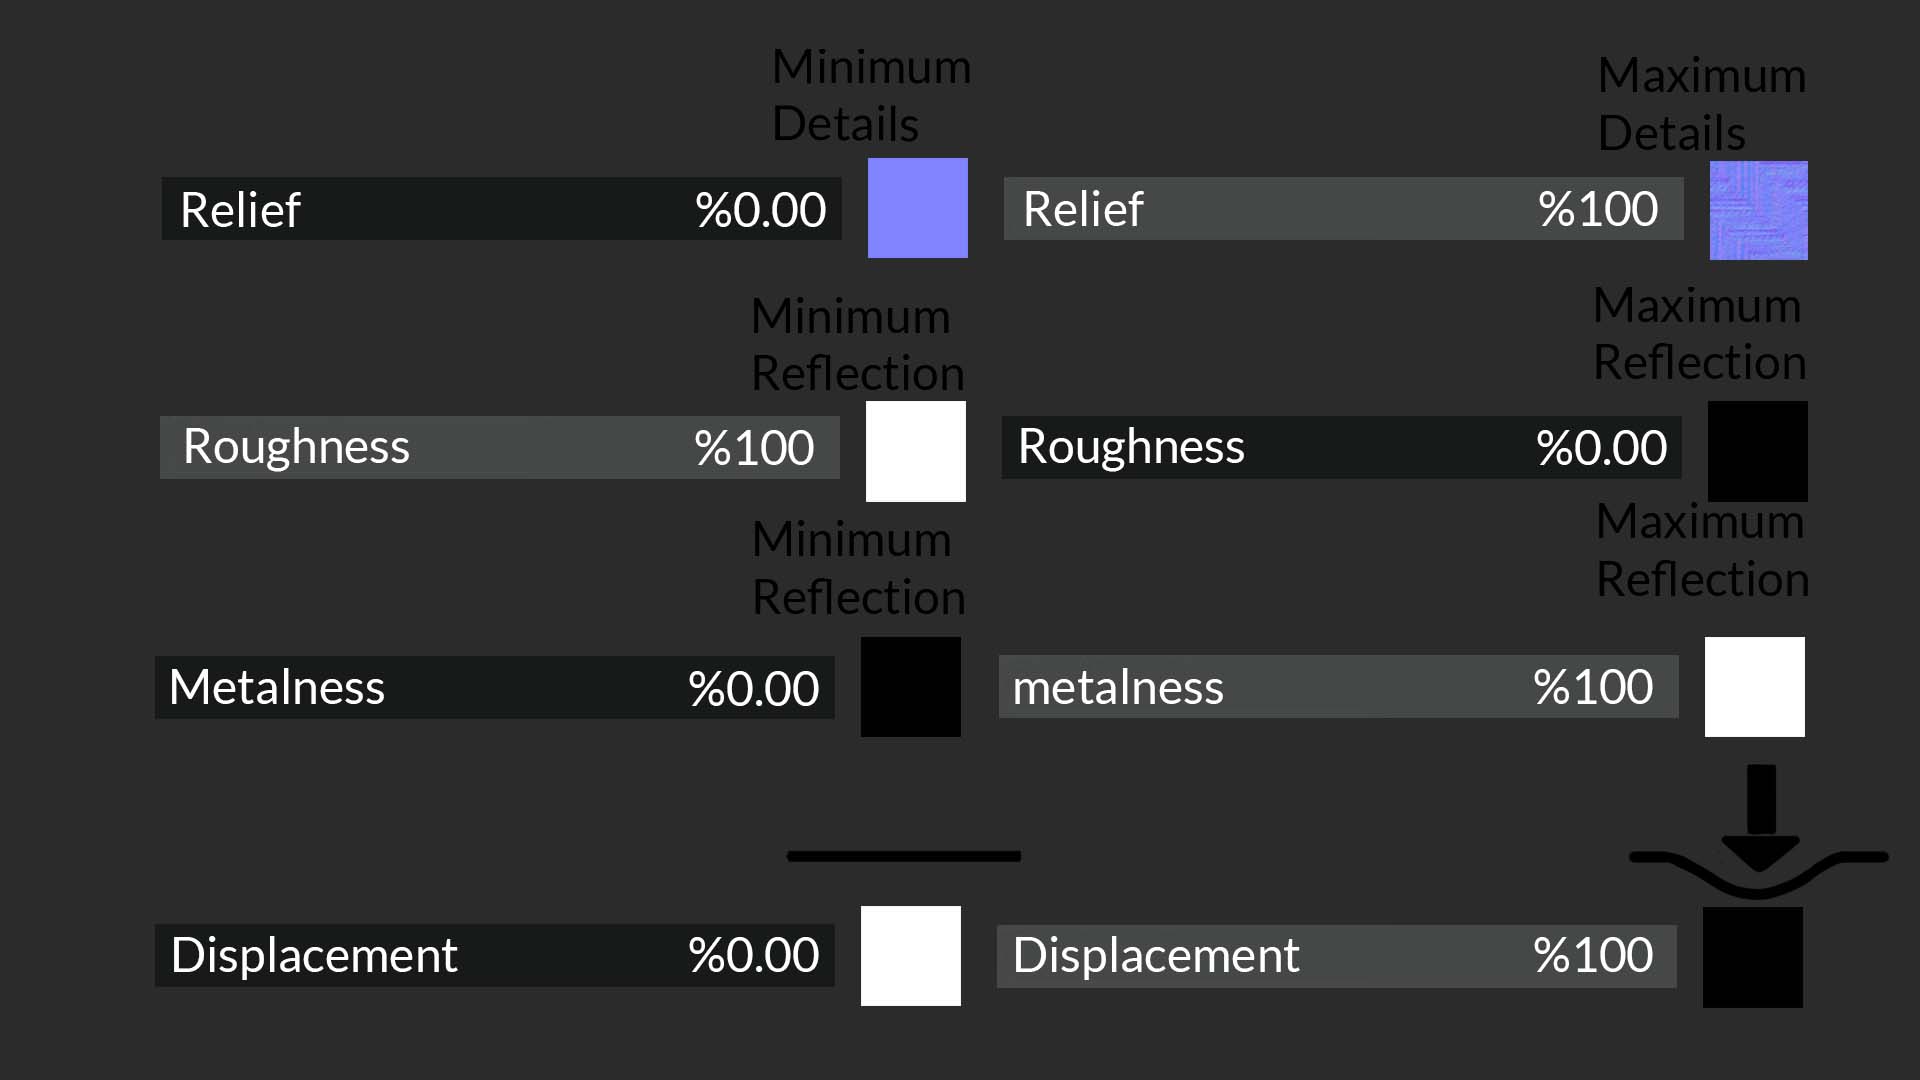Select the Displacement %0.00 slider
Image resolution: width=1920 pixels, height=1080 pixels.
(x=494, y=955)
